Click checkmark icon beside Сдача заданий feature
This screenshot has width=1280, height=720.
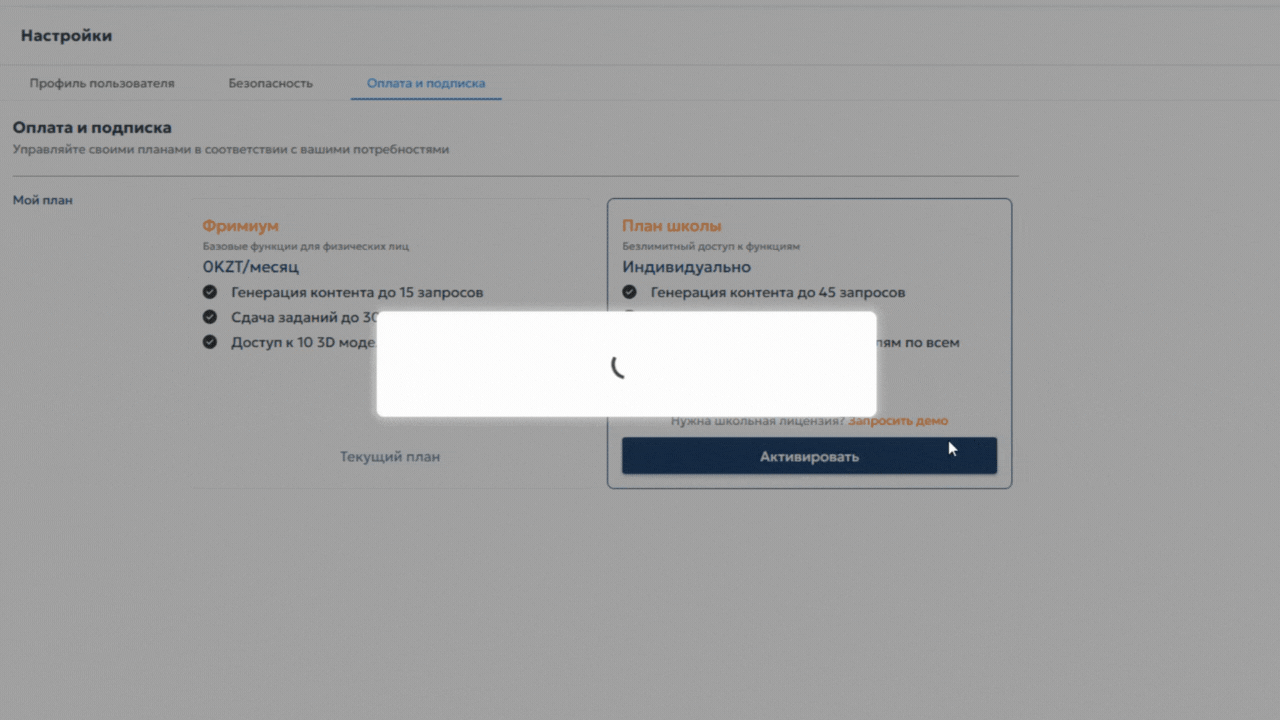210,317
